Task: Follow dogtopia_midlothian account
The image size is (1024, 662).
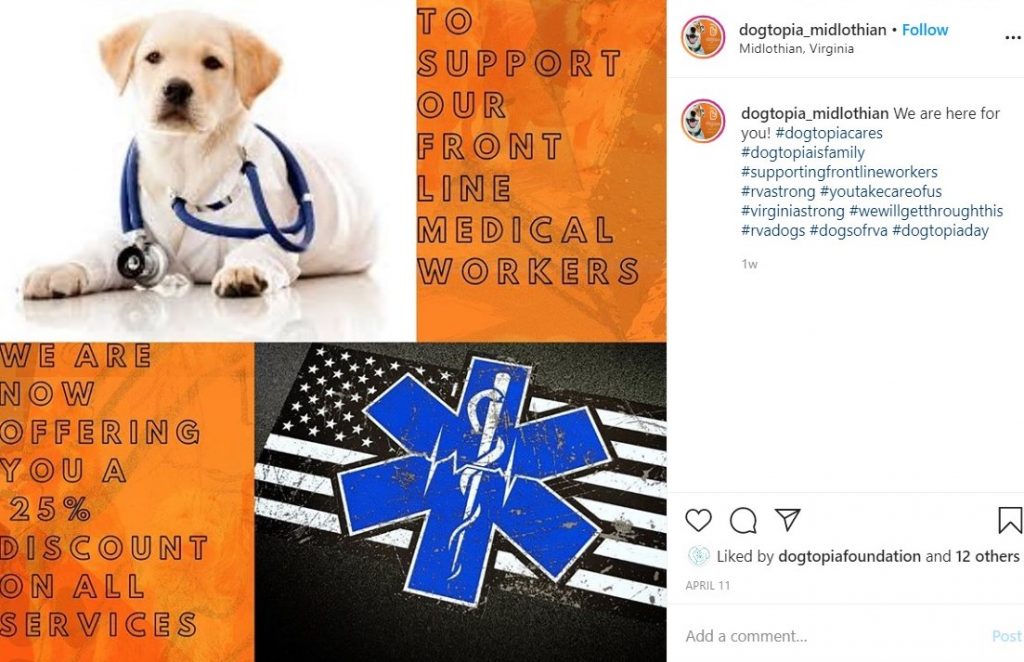Action: click(x=925, y=30)
